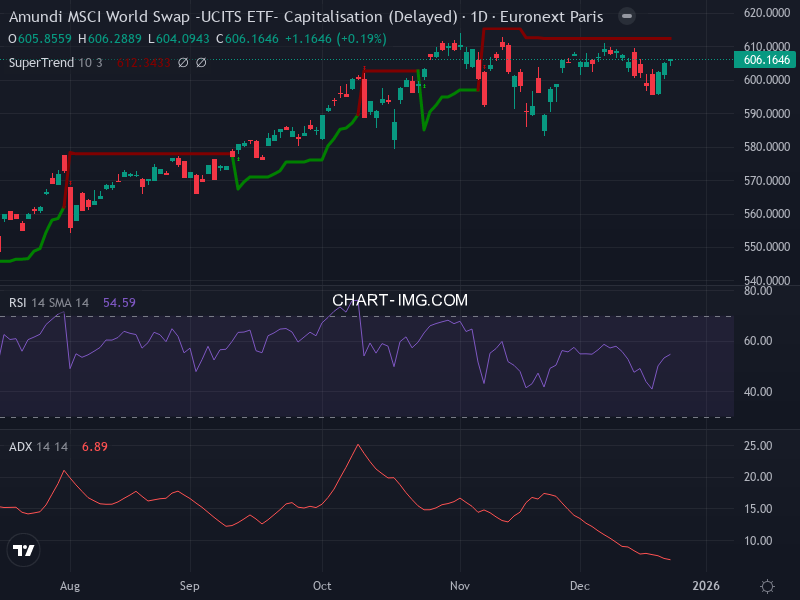Open symbol menu by clicking the Amundi title
The image size is (800, 600).
pyautogui.click(x=100, y=16)
